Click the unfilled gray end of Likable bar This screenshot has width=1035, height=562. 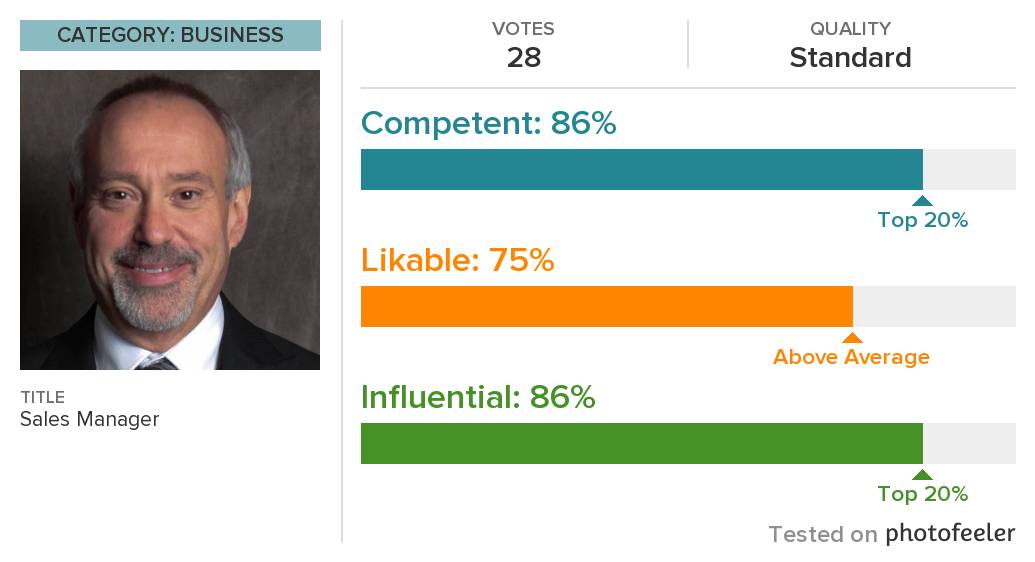[x=934, y=306]
